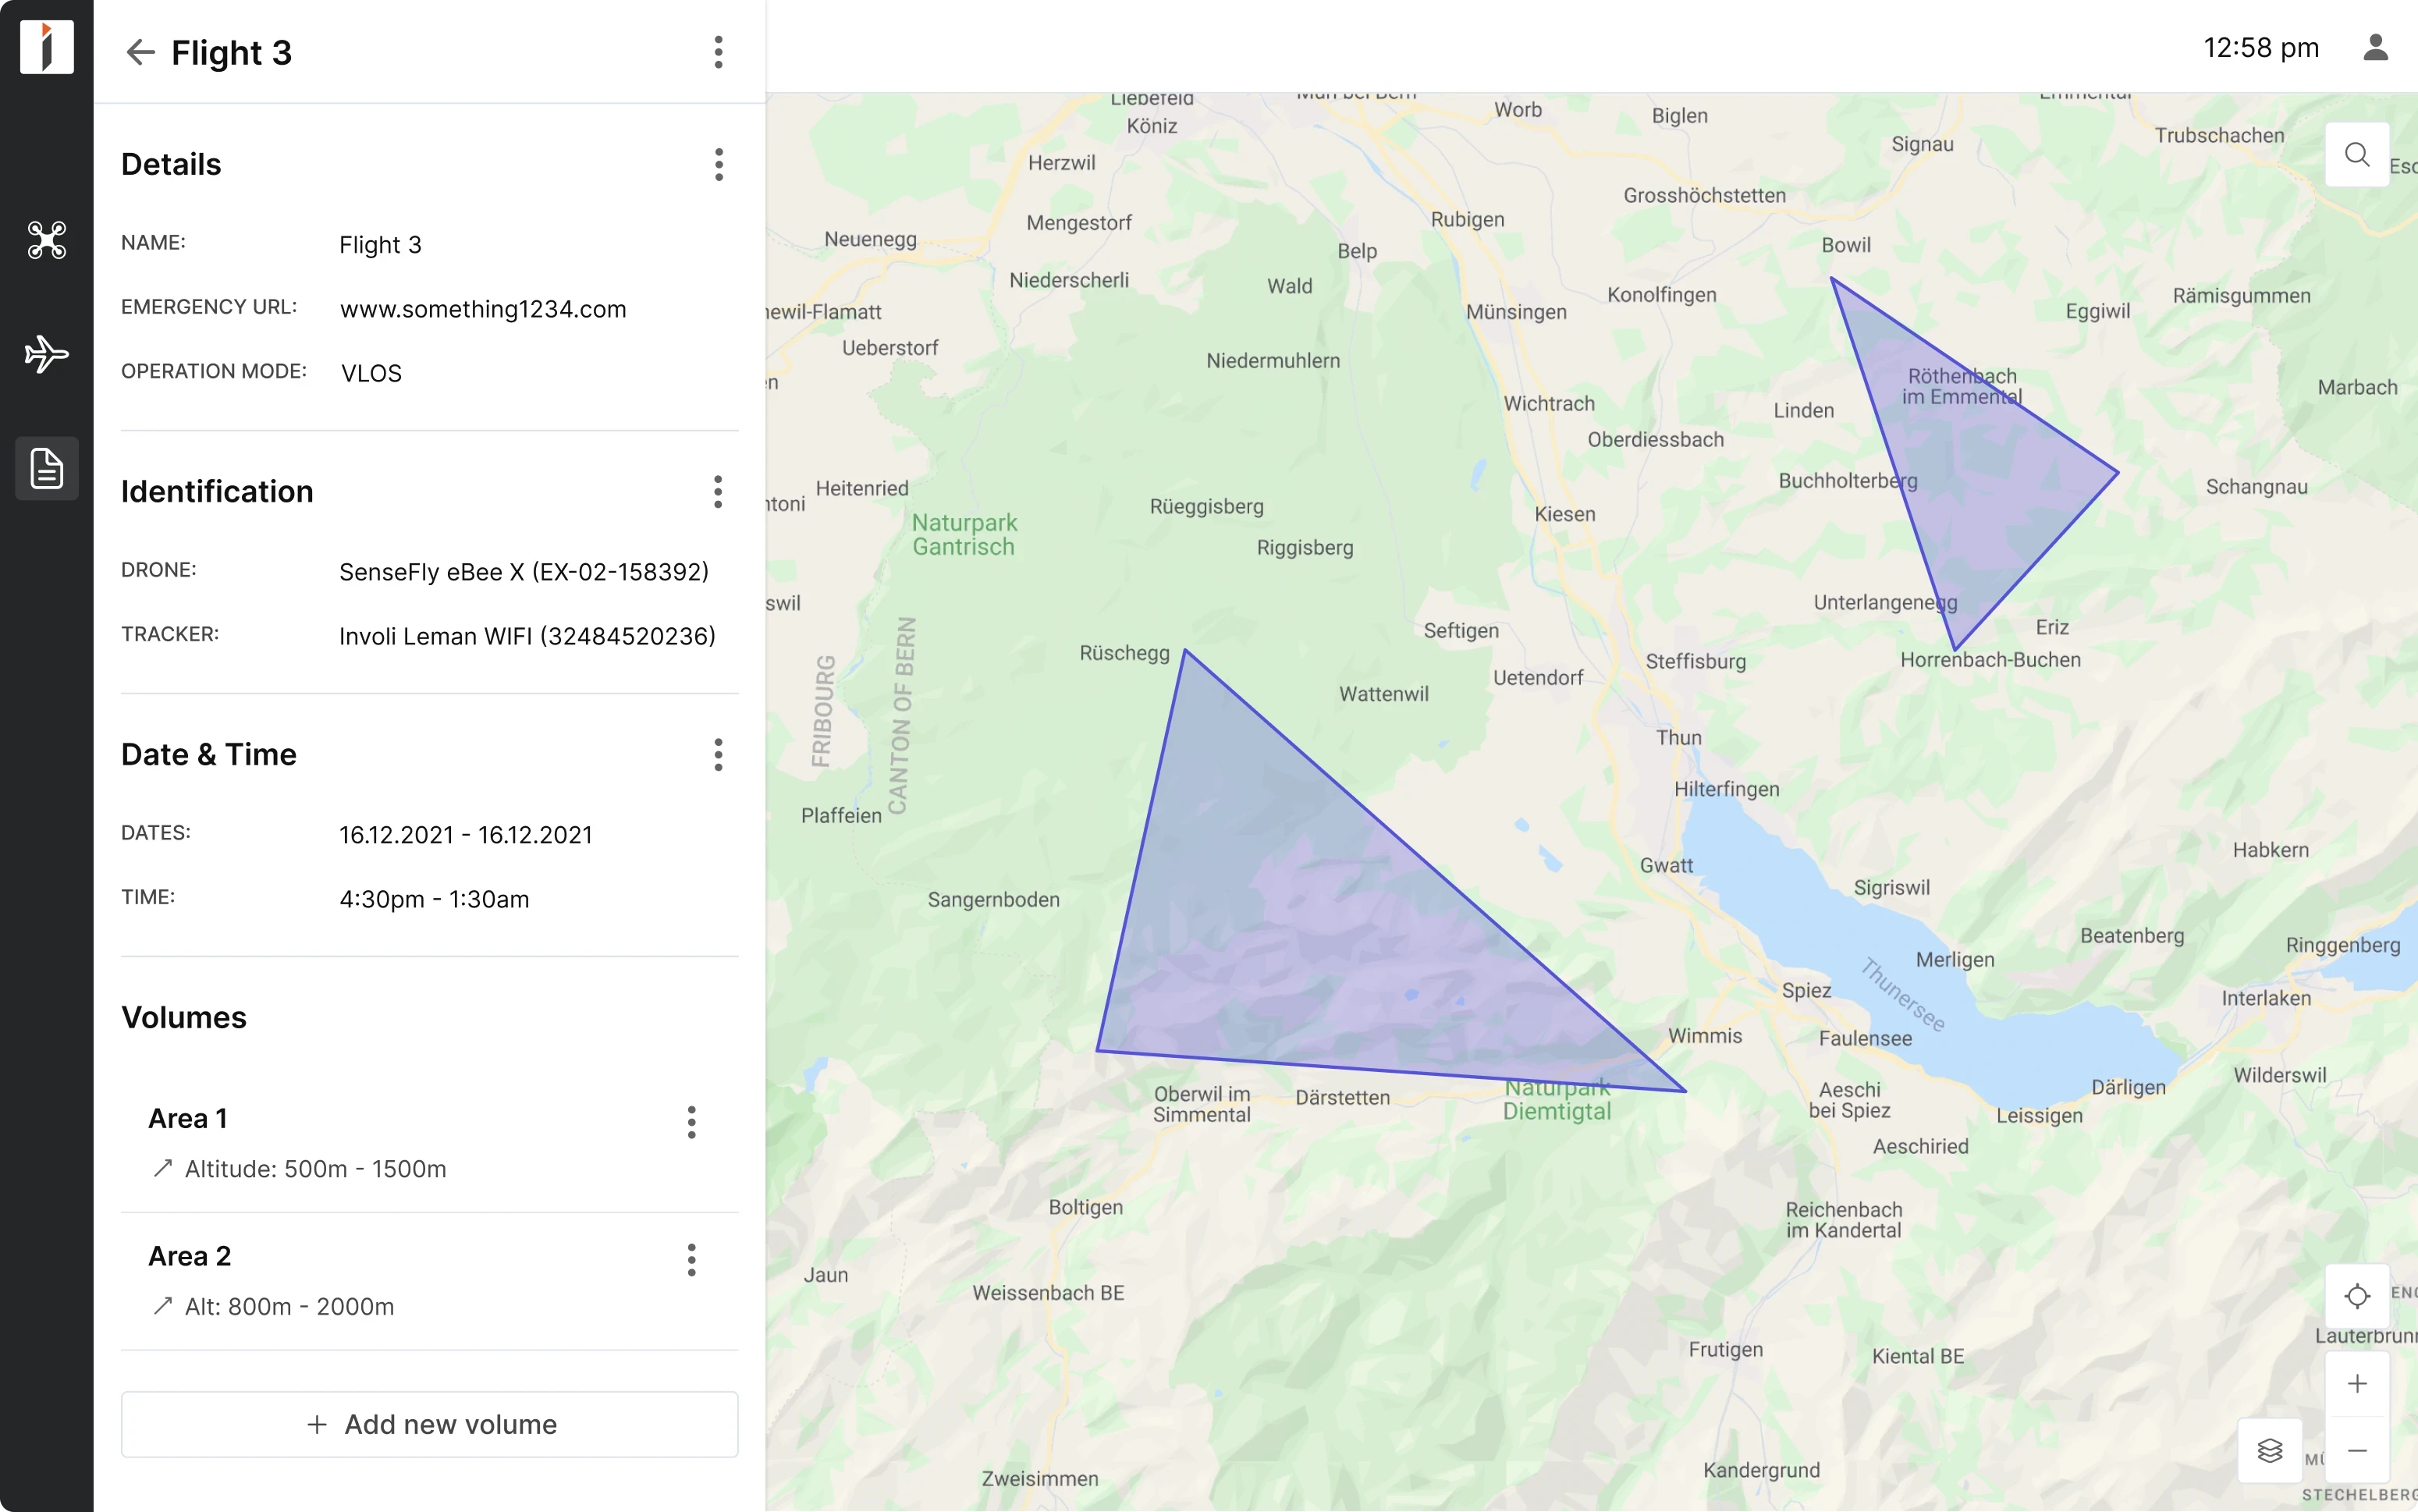Center map using the locate crosshair icon
Screen dimensions: 2418x1512
[x=2356, y=1296]
